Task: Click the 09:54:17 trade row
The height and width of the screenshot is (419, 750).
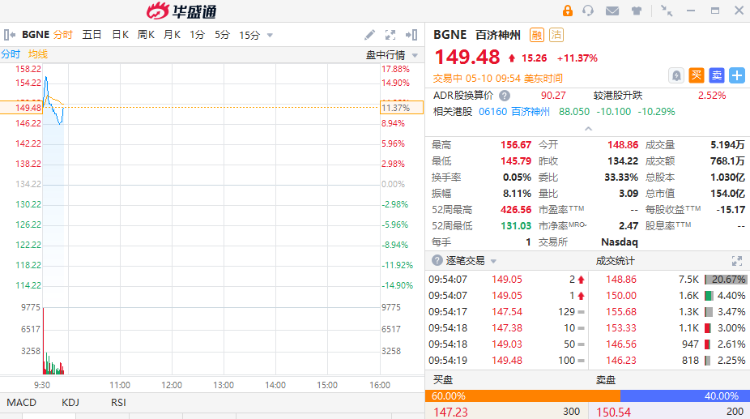Action: point(507,311)
